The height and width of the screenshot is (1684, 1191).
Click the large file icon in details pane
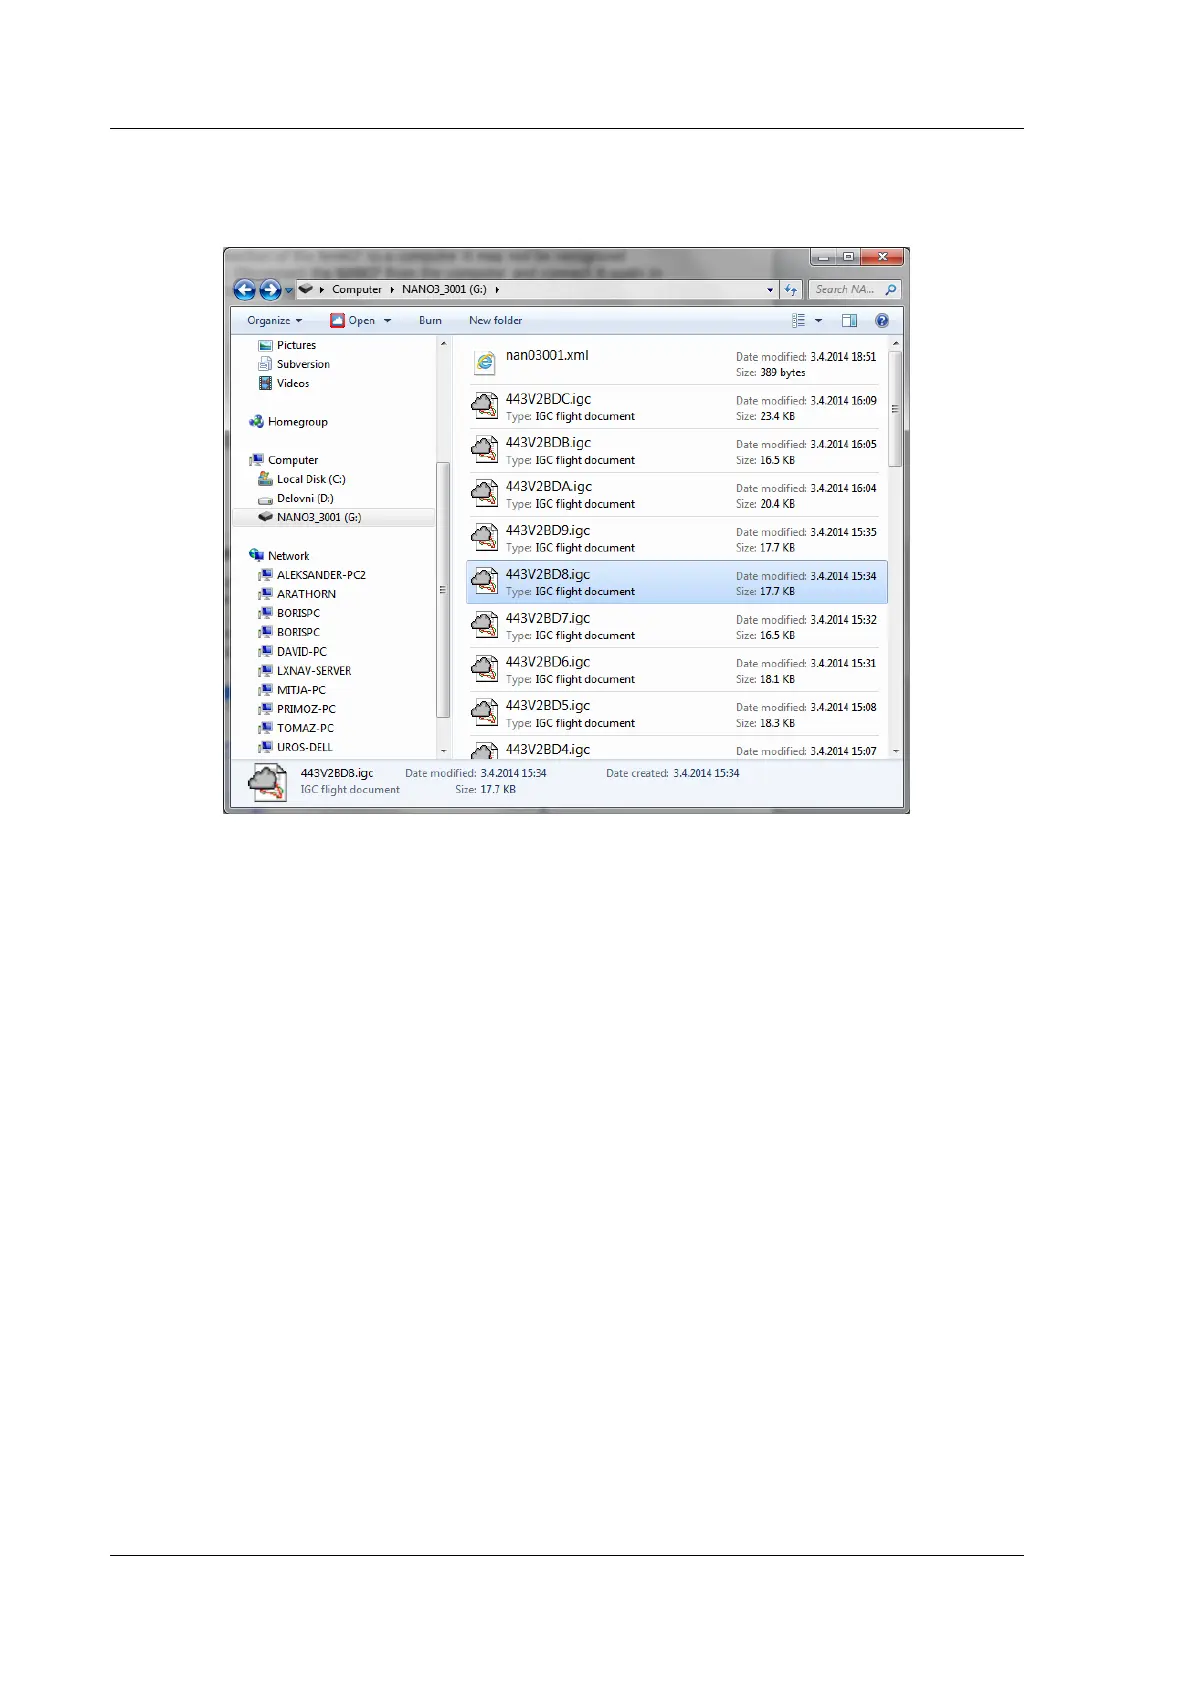tap(268, 782)
